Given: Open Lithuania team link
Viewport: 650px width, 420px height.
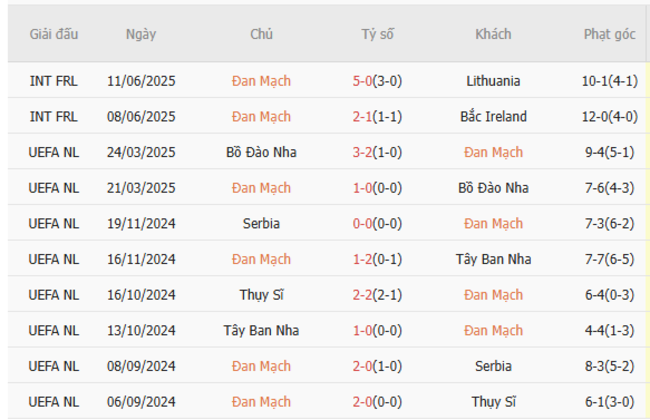Looking at the screenshot, I should click(493, 81).
